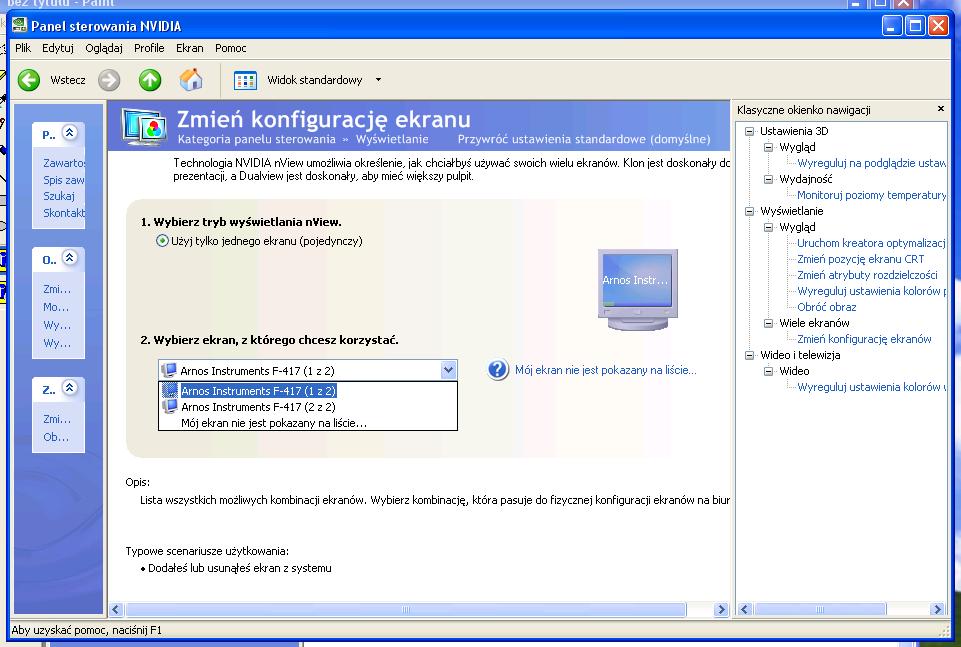Viewport: 961px width, 647px height.
Task: Close the Klasyczne okienko nawigacji pane
Action: point(941,108)
